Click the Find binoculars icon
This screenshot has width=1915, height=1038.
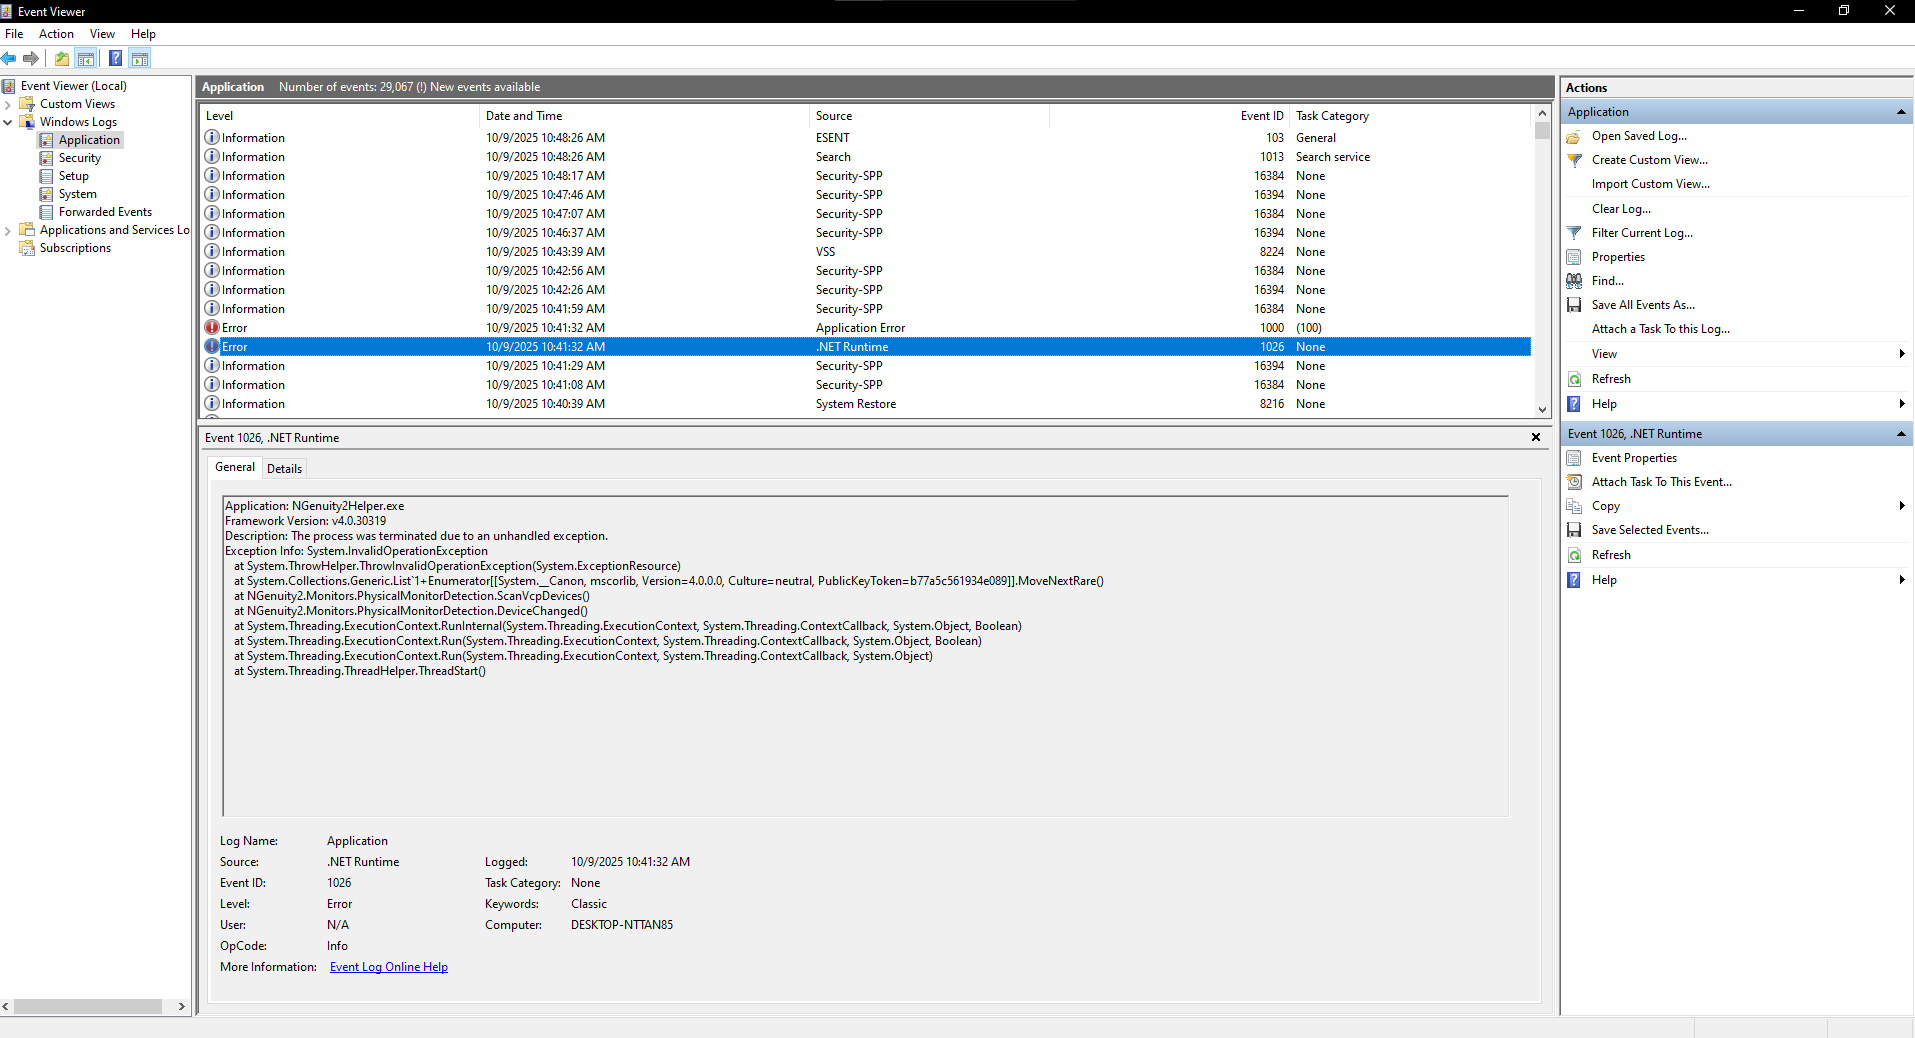(x=1574, y=281)
